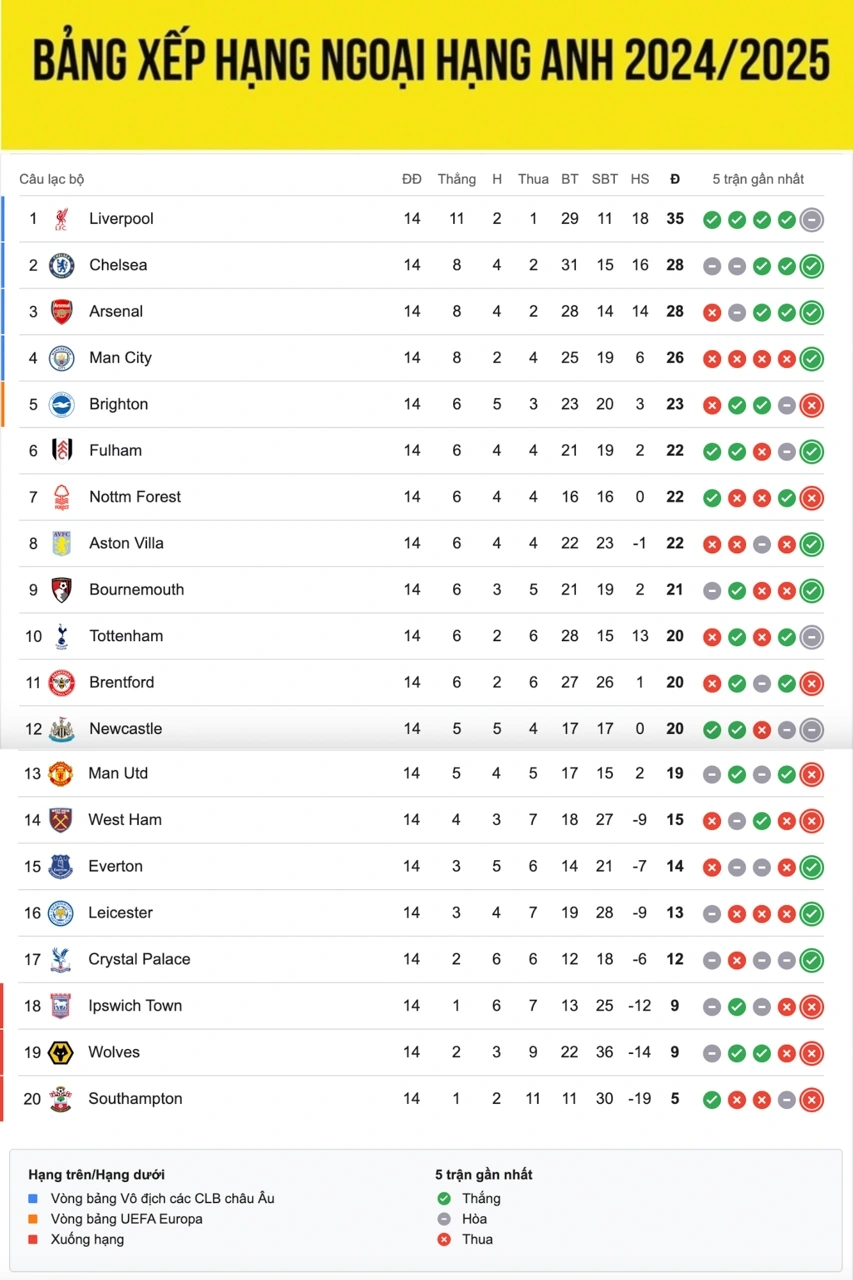Select the Nottm Forest team name
Screen dimensions: 853x1280
pos(135,497)
